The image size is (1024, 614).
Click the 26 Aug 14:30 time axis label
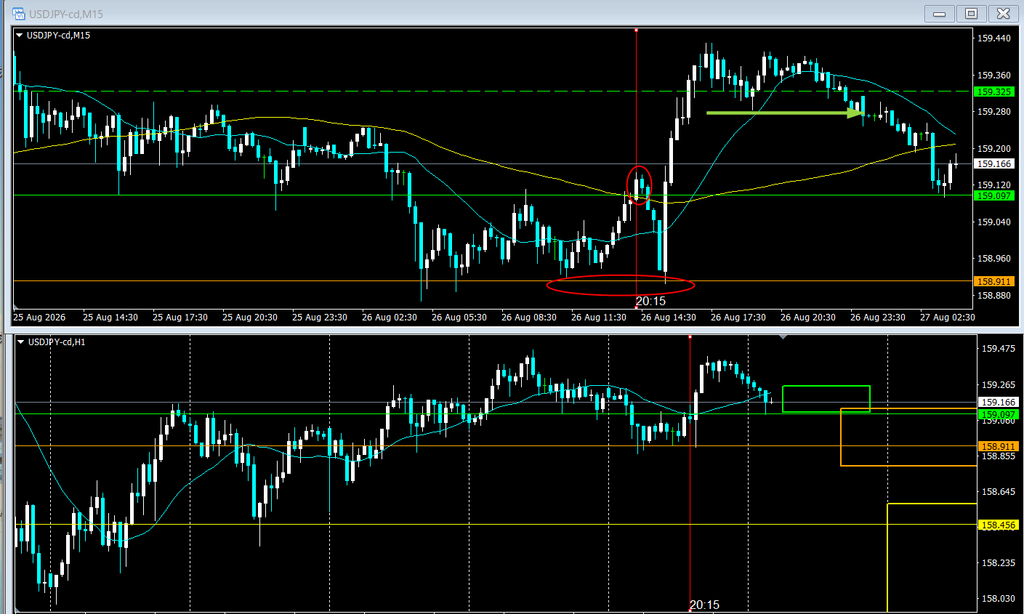[x=668, y=317]
